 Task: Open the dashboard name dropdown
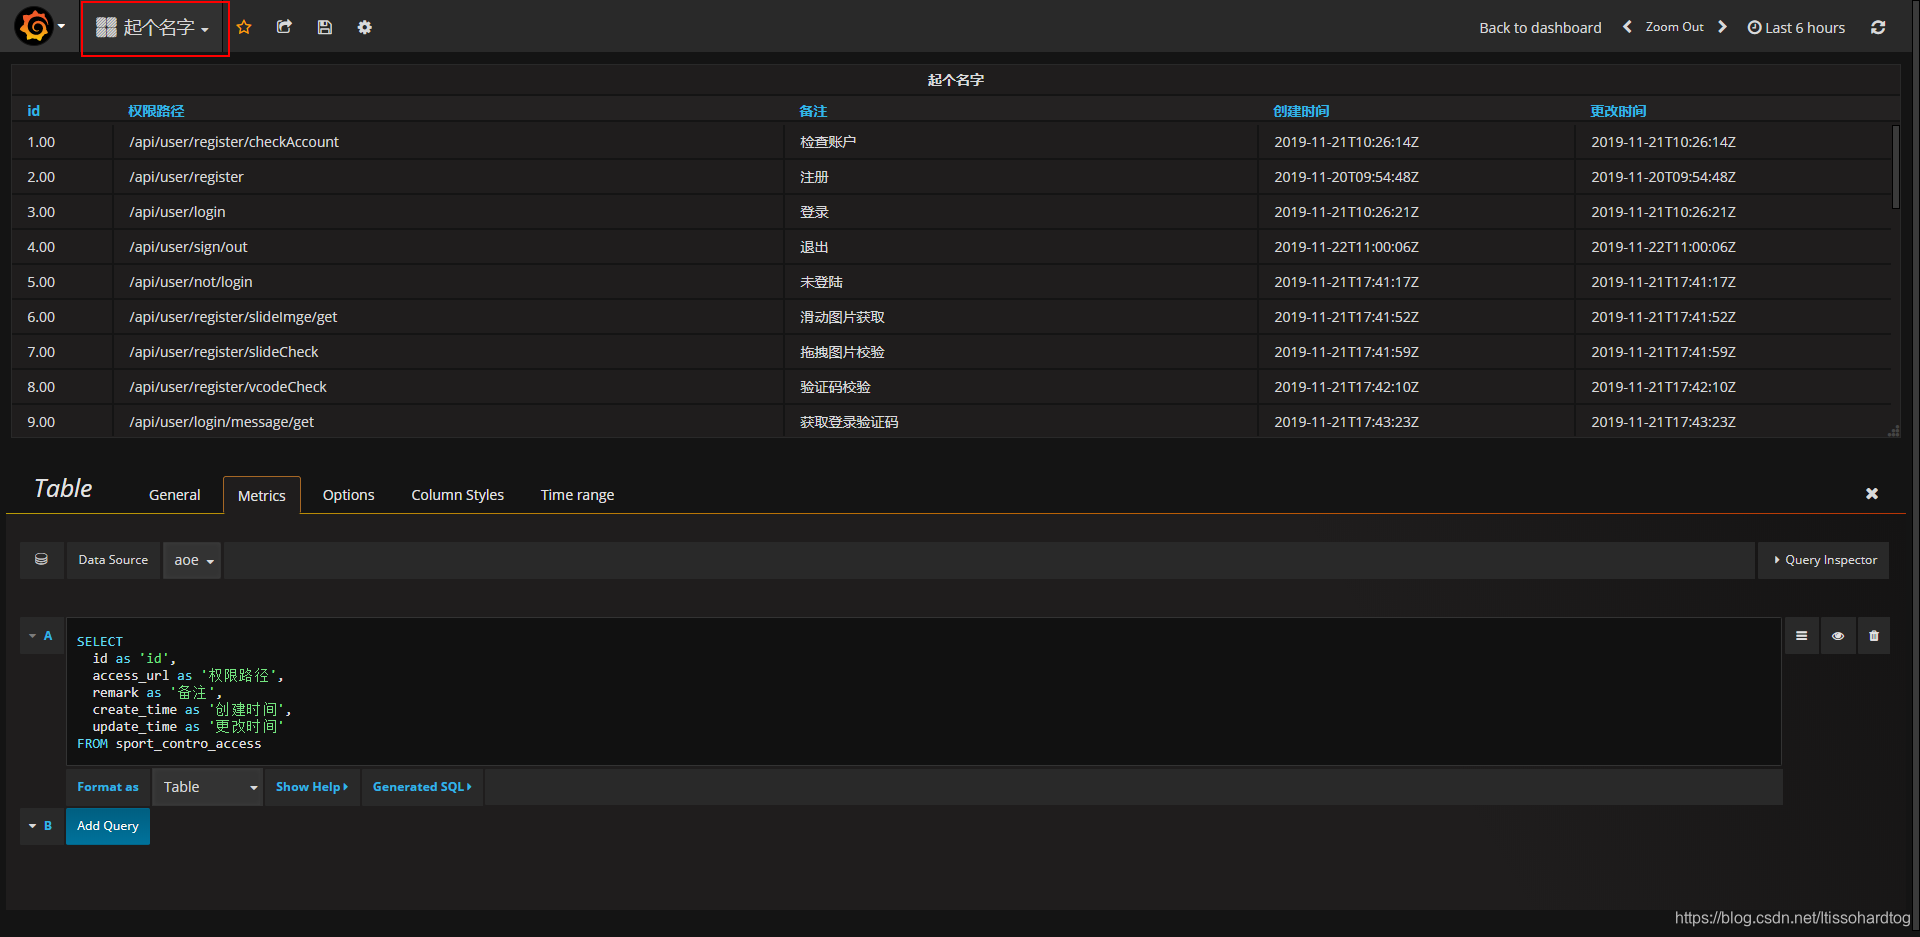point(153,28)
